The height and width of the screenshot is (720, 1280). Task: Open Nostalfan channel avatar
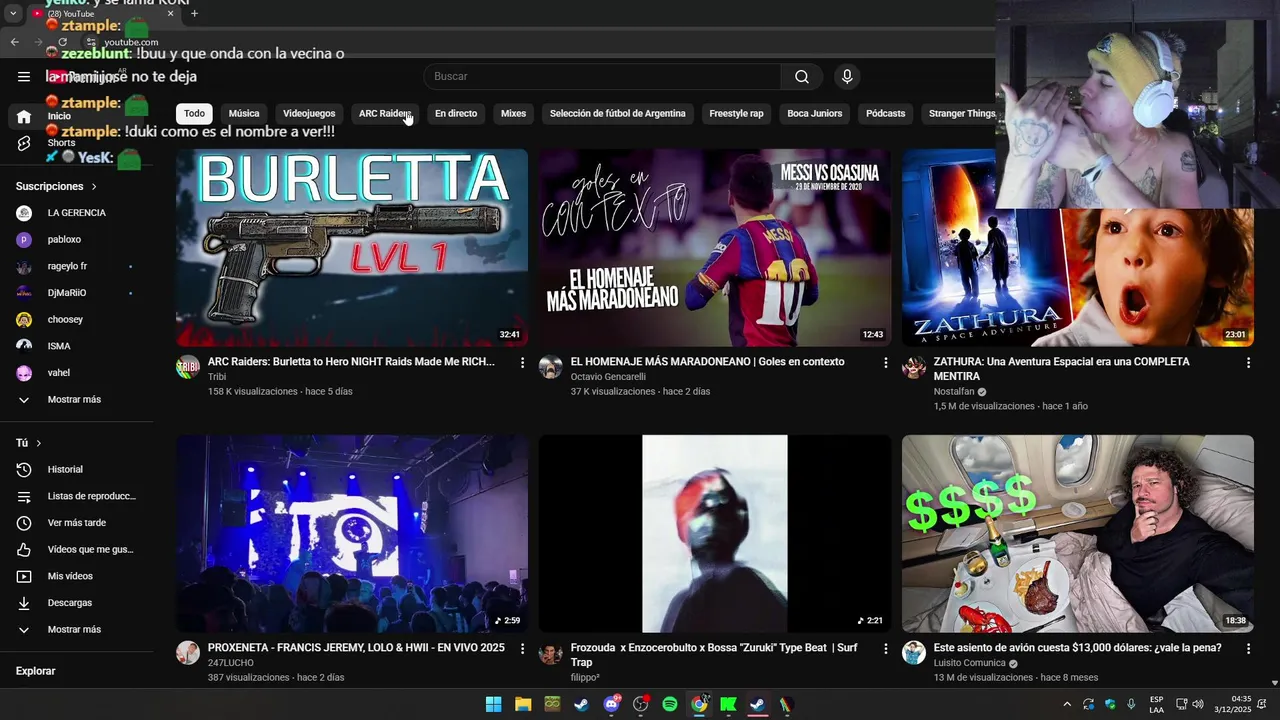pyautogui.click(x=914, y=367)
